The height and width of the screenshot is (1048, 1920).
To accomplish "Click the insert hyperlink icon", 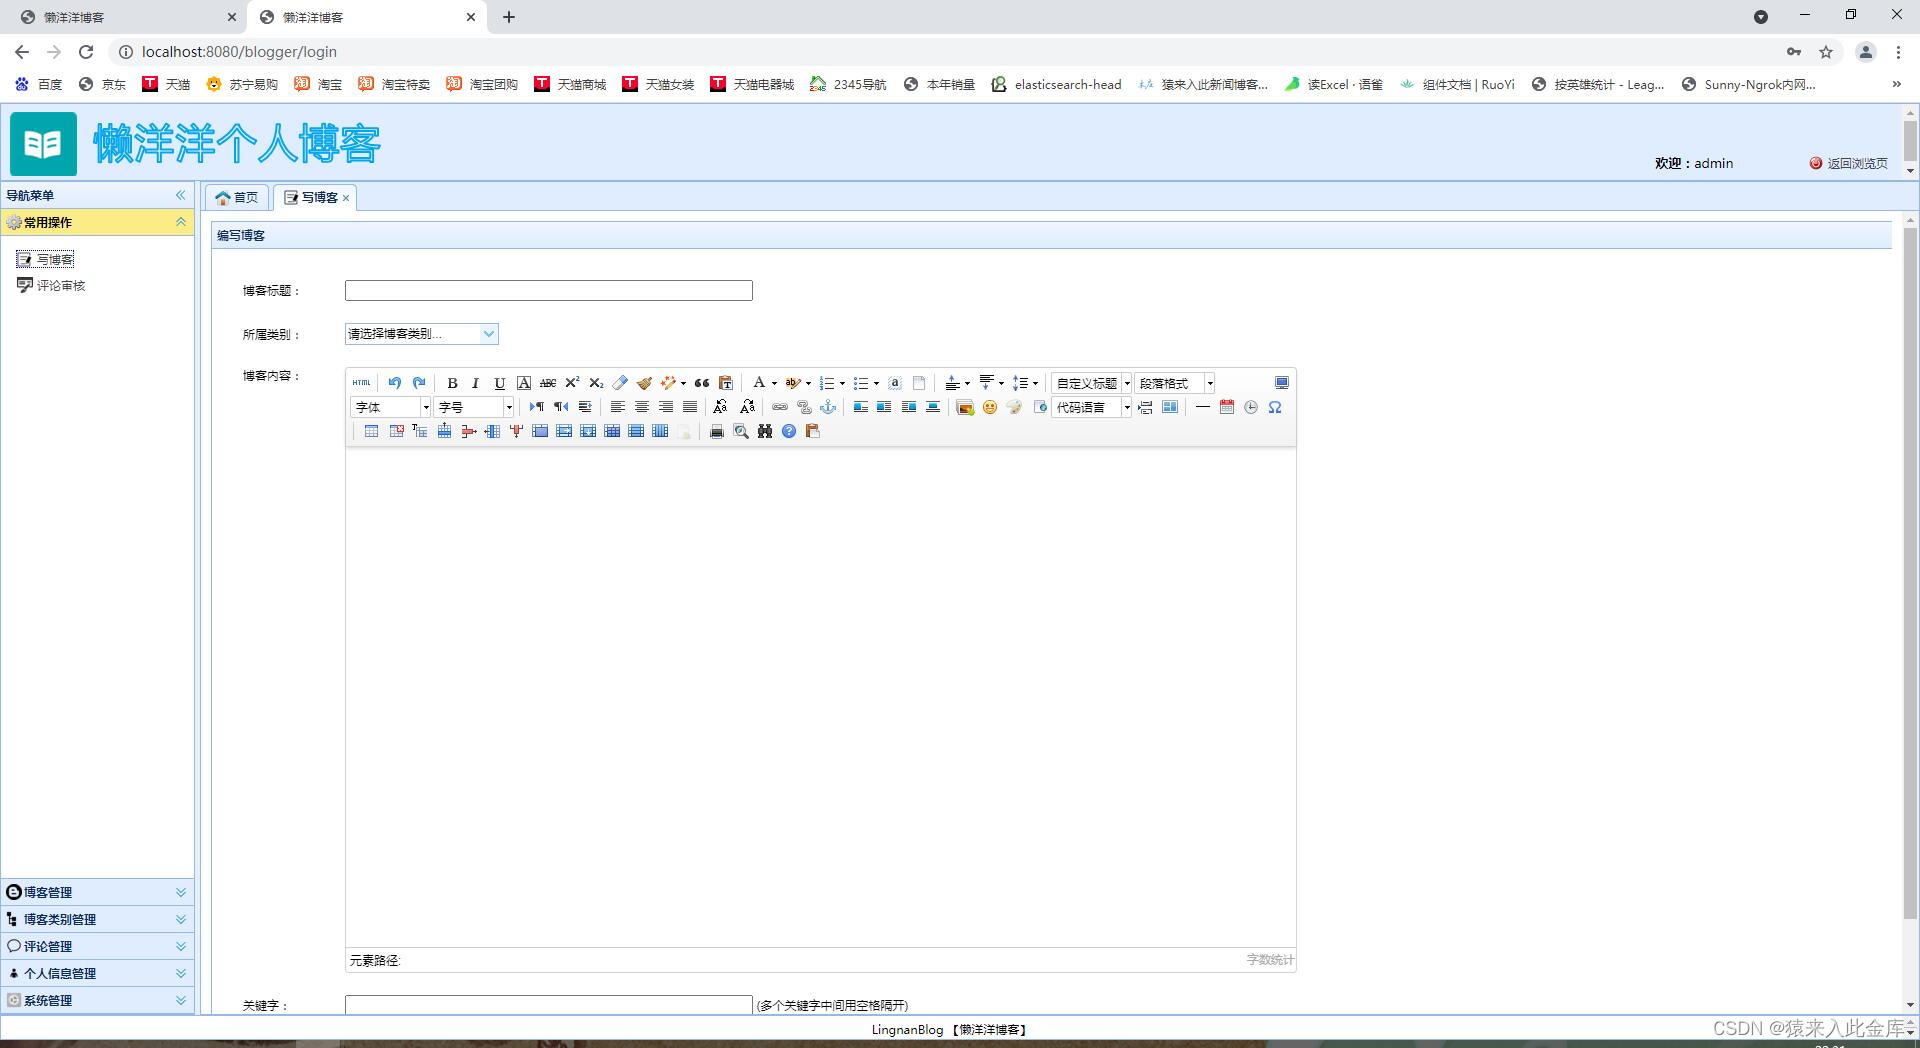I will [780, 407].
